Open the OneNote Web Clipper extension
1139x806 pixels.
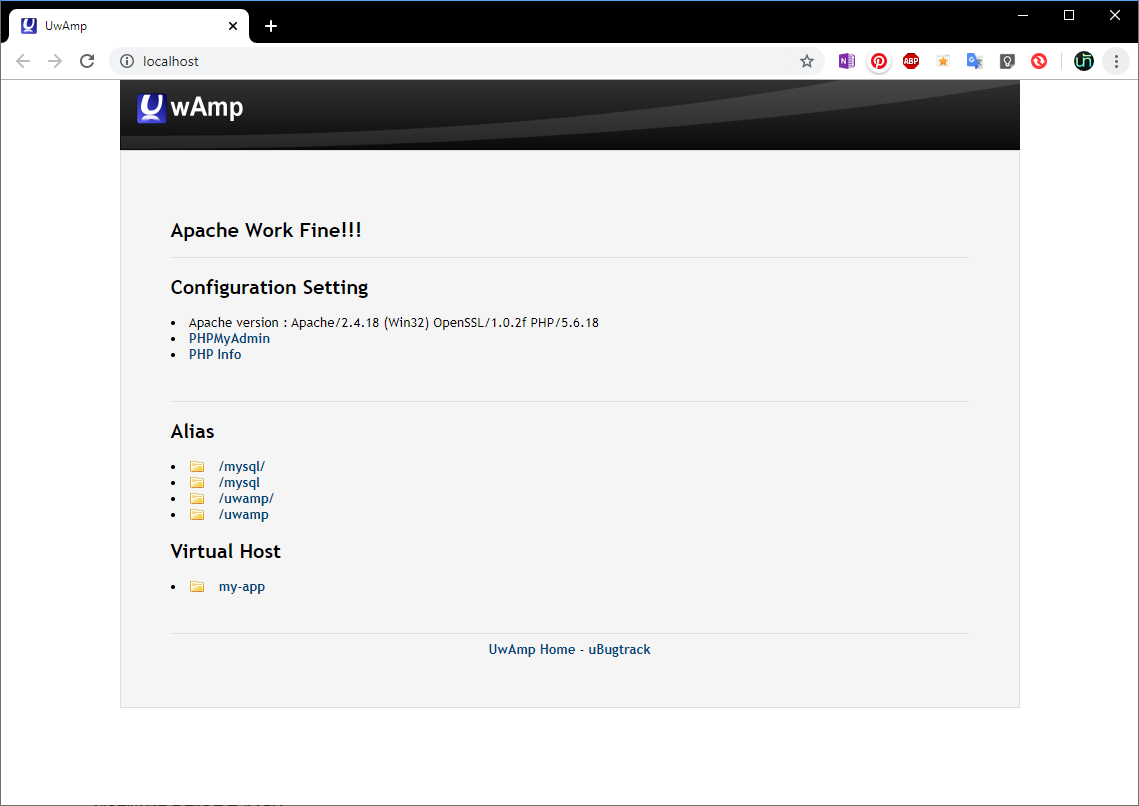(847, 61)
